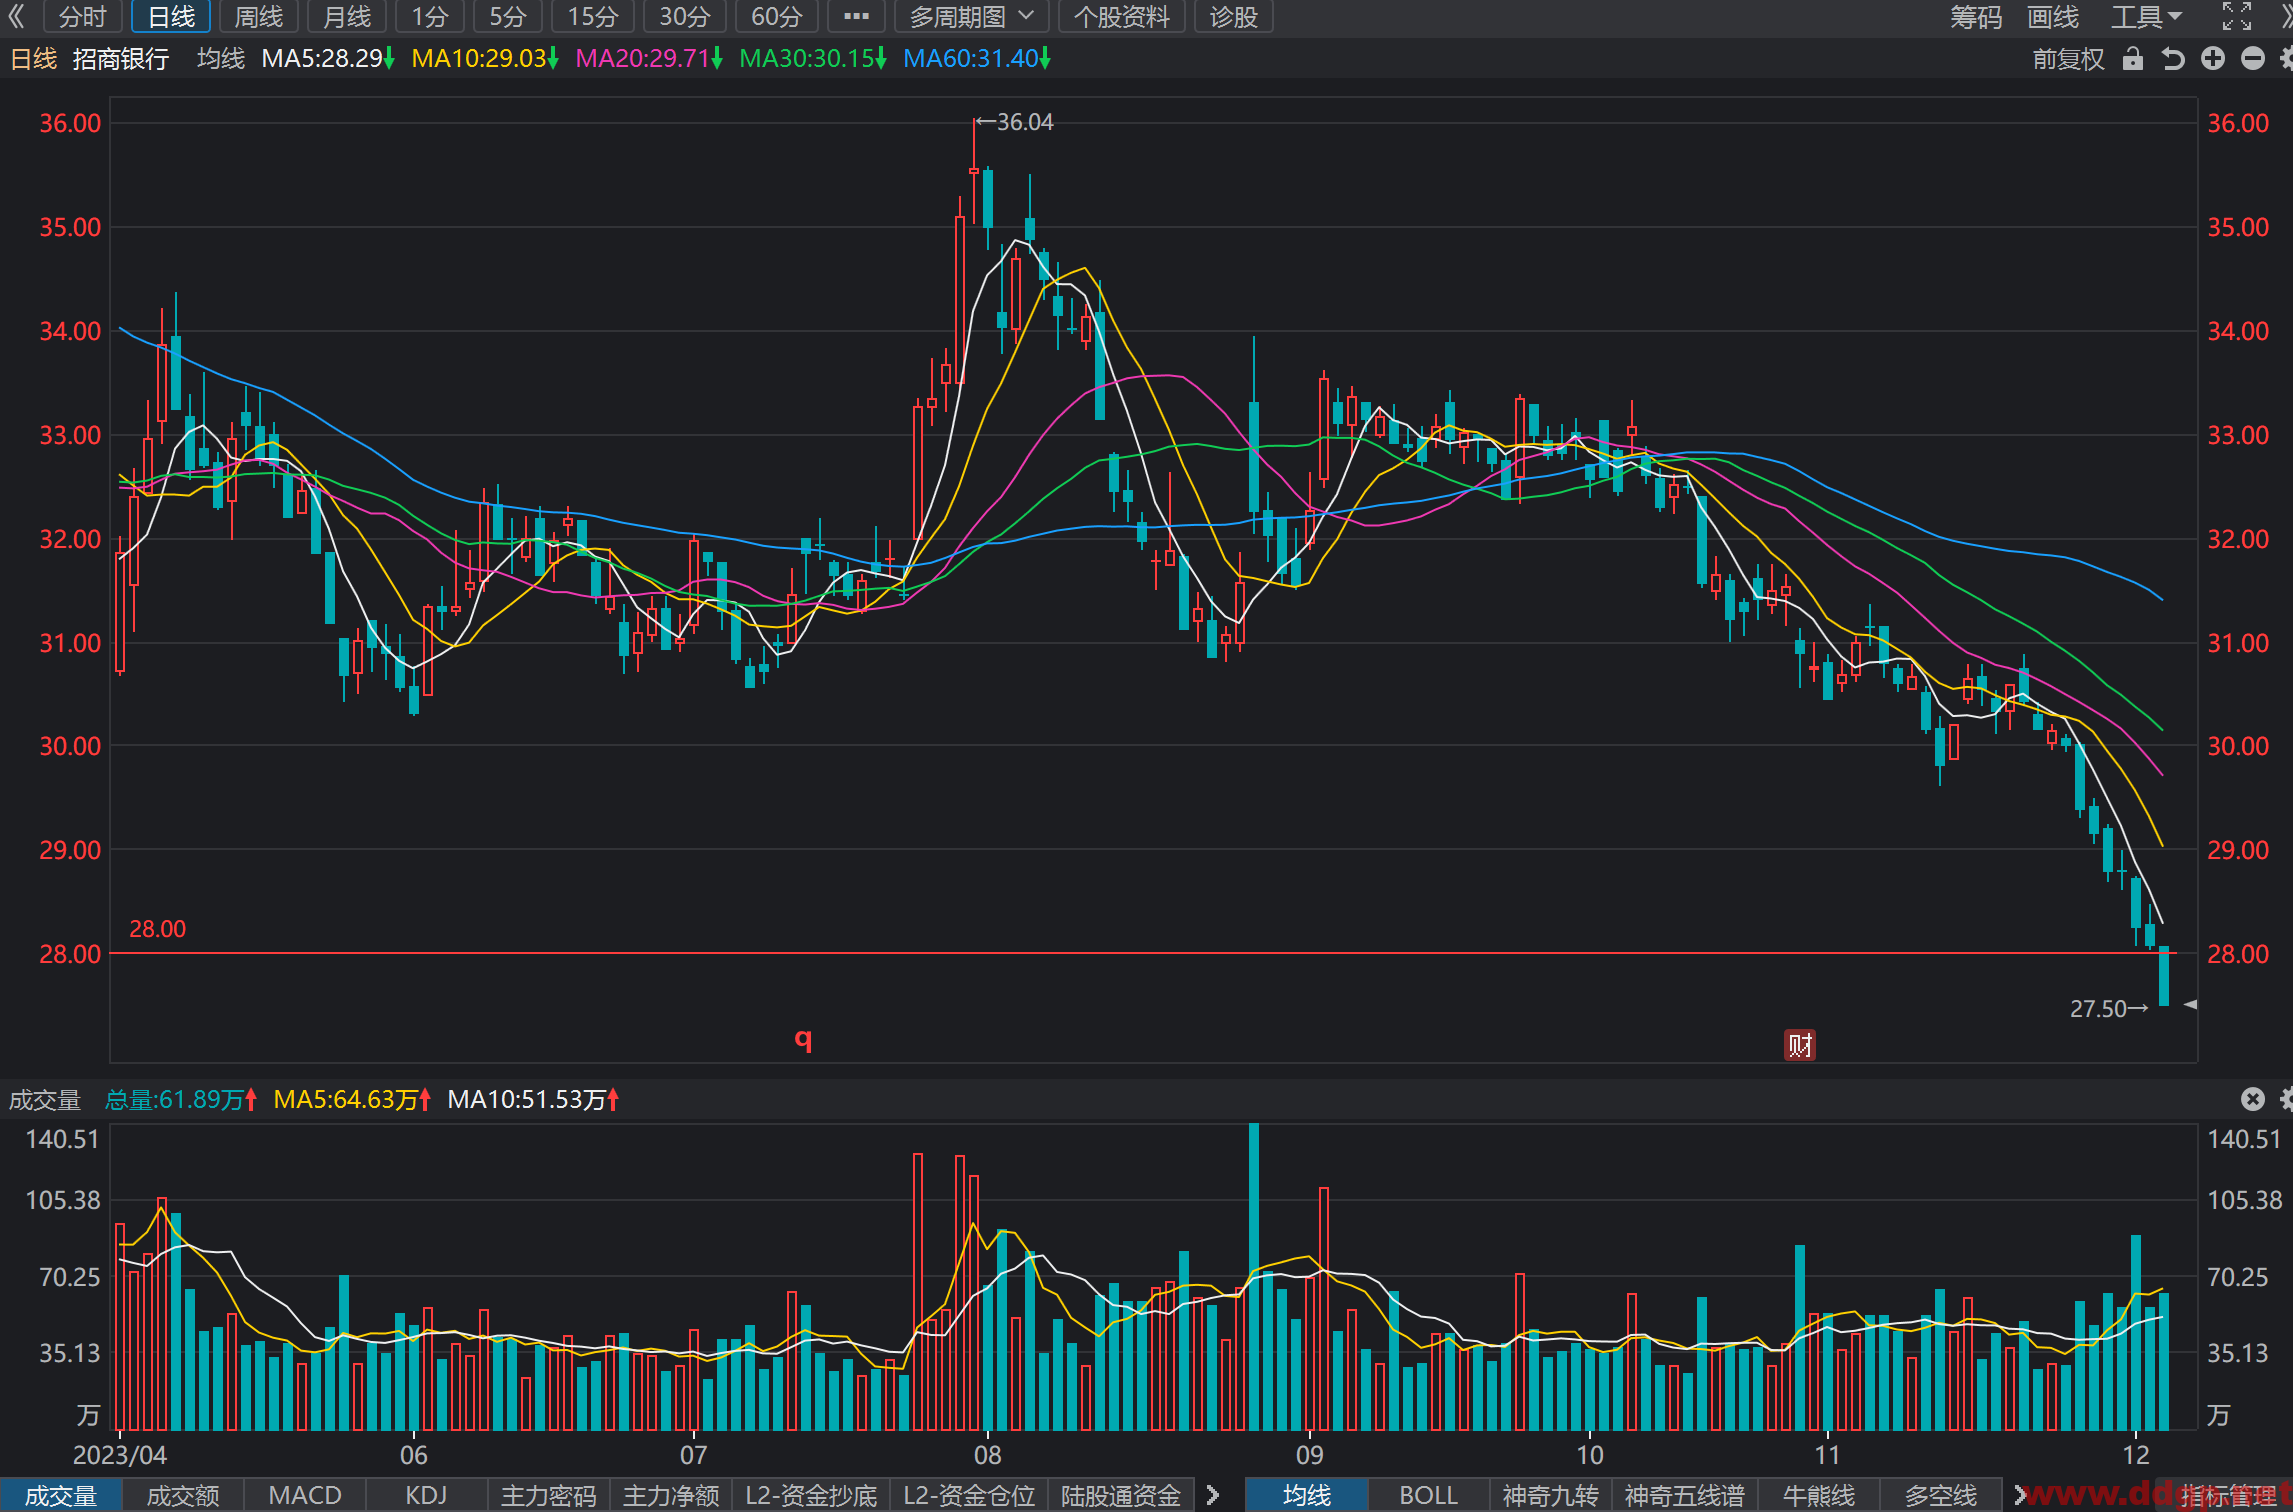2293x1512 pixels.
Task: Click the undo arrow icon
Action: [2173, 59]
